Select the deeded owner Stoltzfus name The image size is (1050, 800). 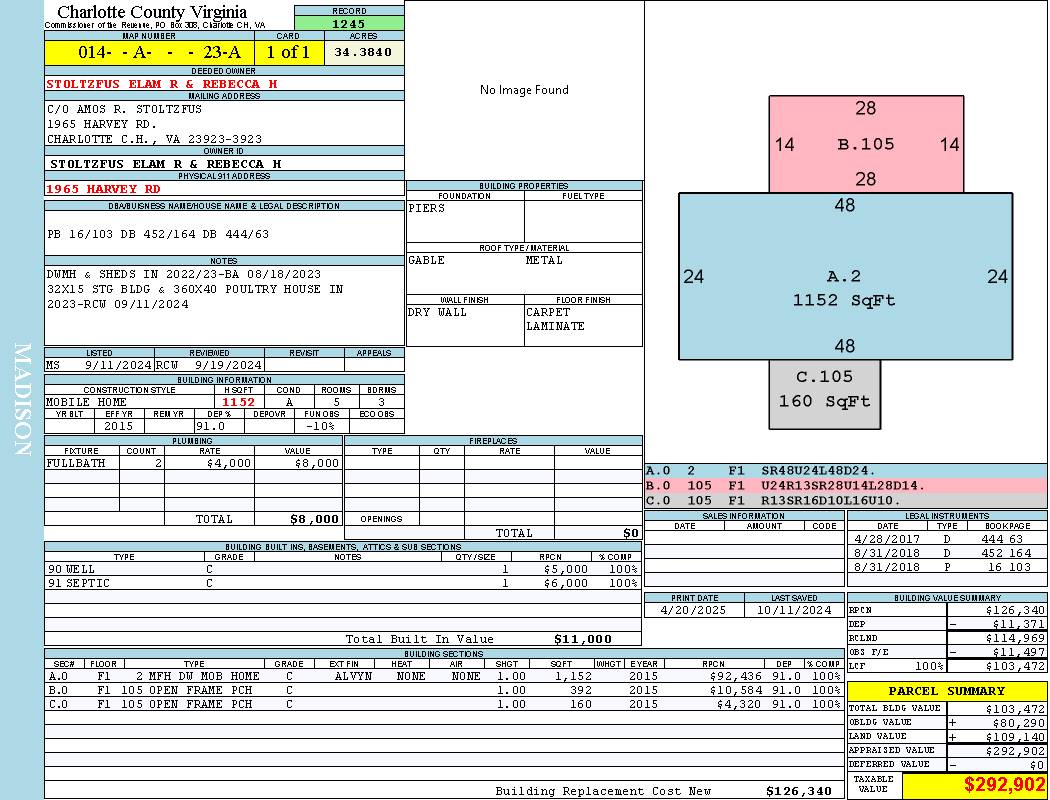pyautogui.click(x=161, y=84)
